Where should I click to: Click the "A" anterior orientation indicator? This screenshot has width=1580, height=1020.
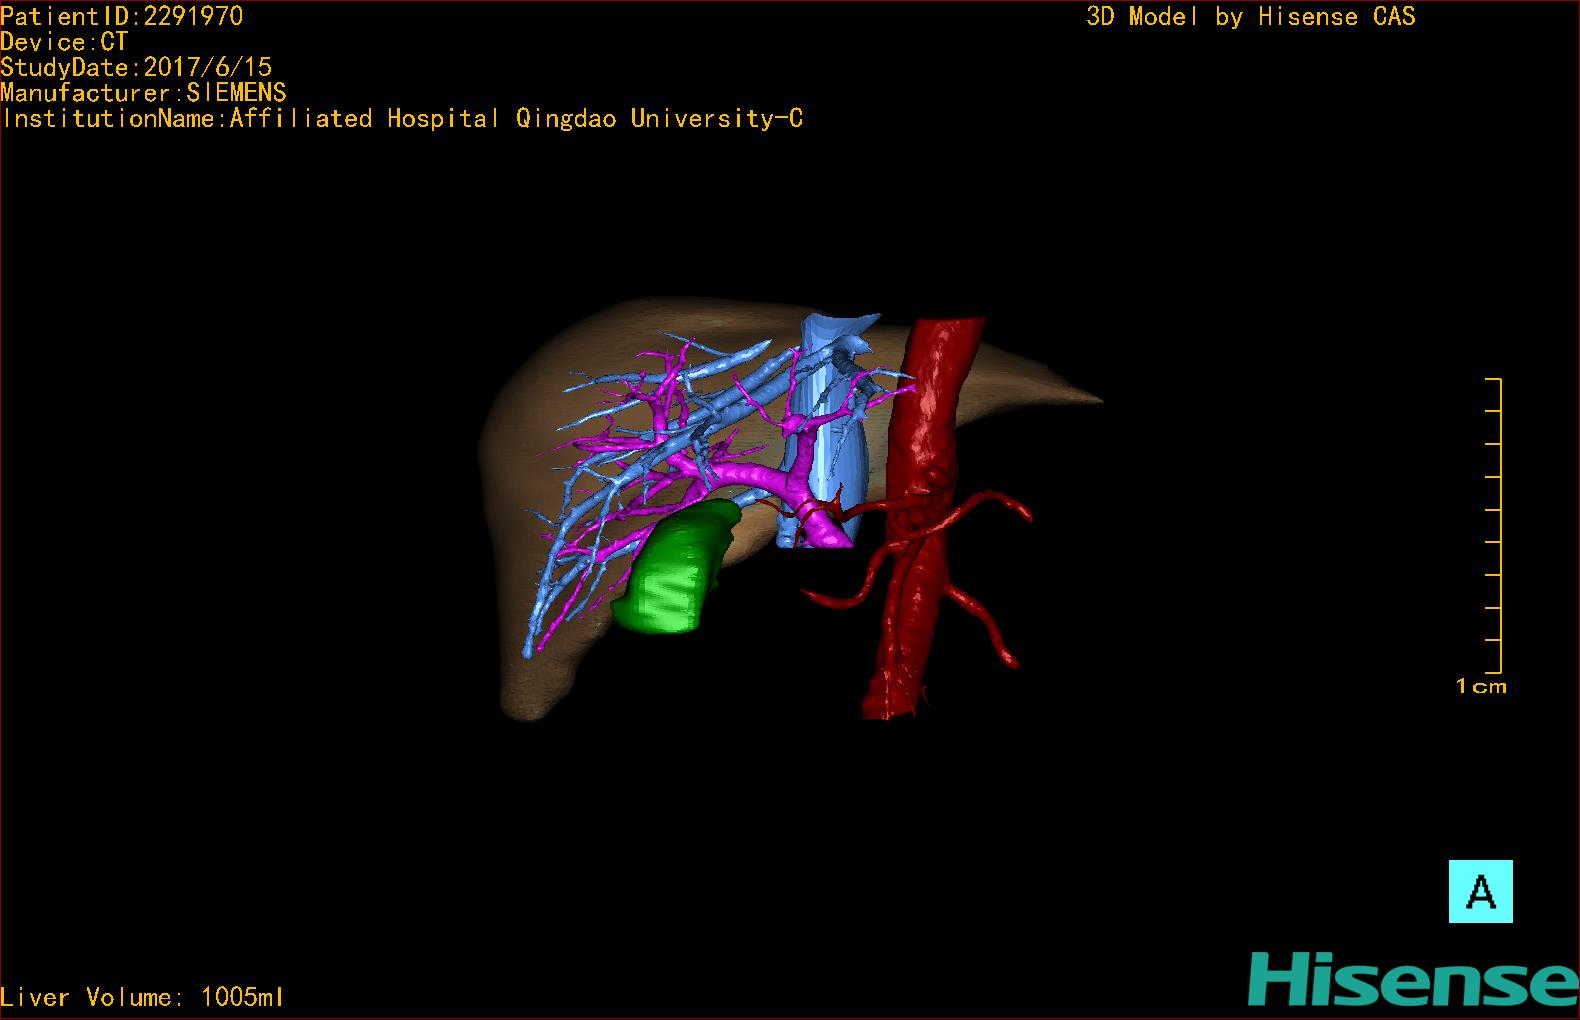click(1480, 891)
